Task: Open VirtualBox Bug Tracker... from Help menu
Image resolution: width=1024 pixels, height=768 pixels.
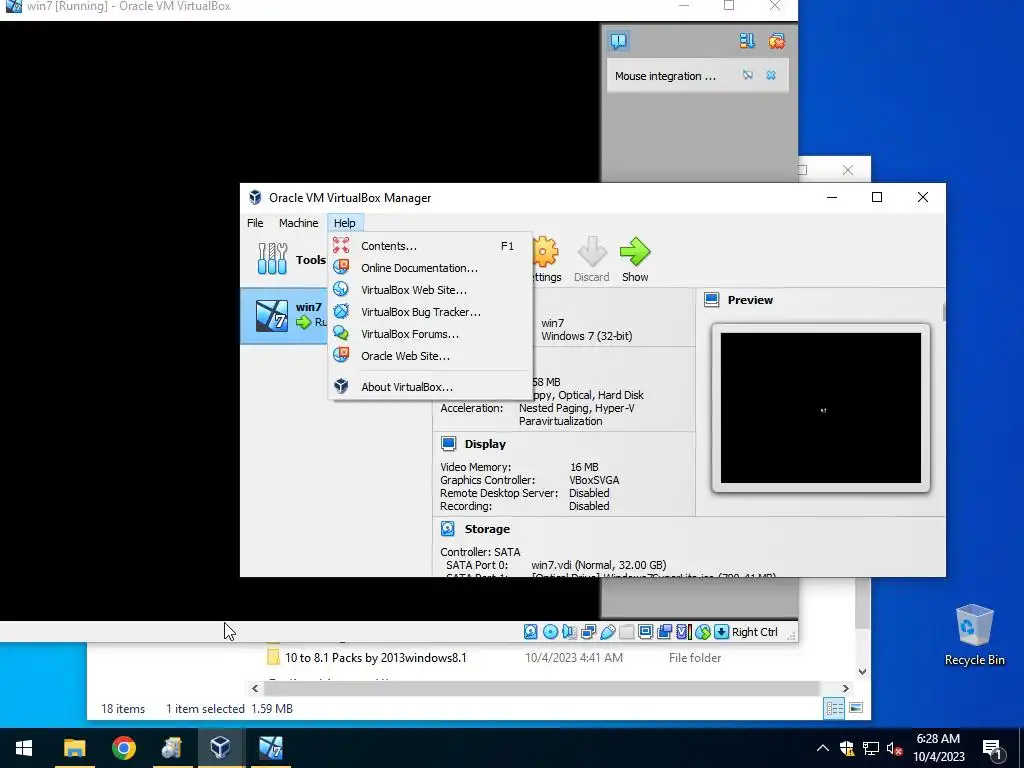Action: click(430, 312)
